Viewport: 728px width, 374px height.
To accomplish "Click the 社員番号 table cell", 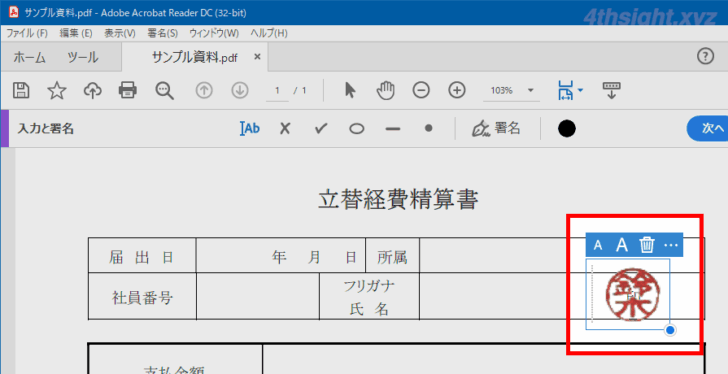I will tap(142, 297).
